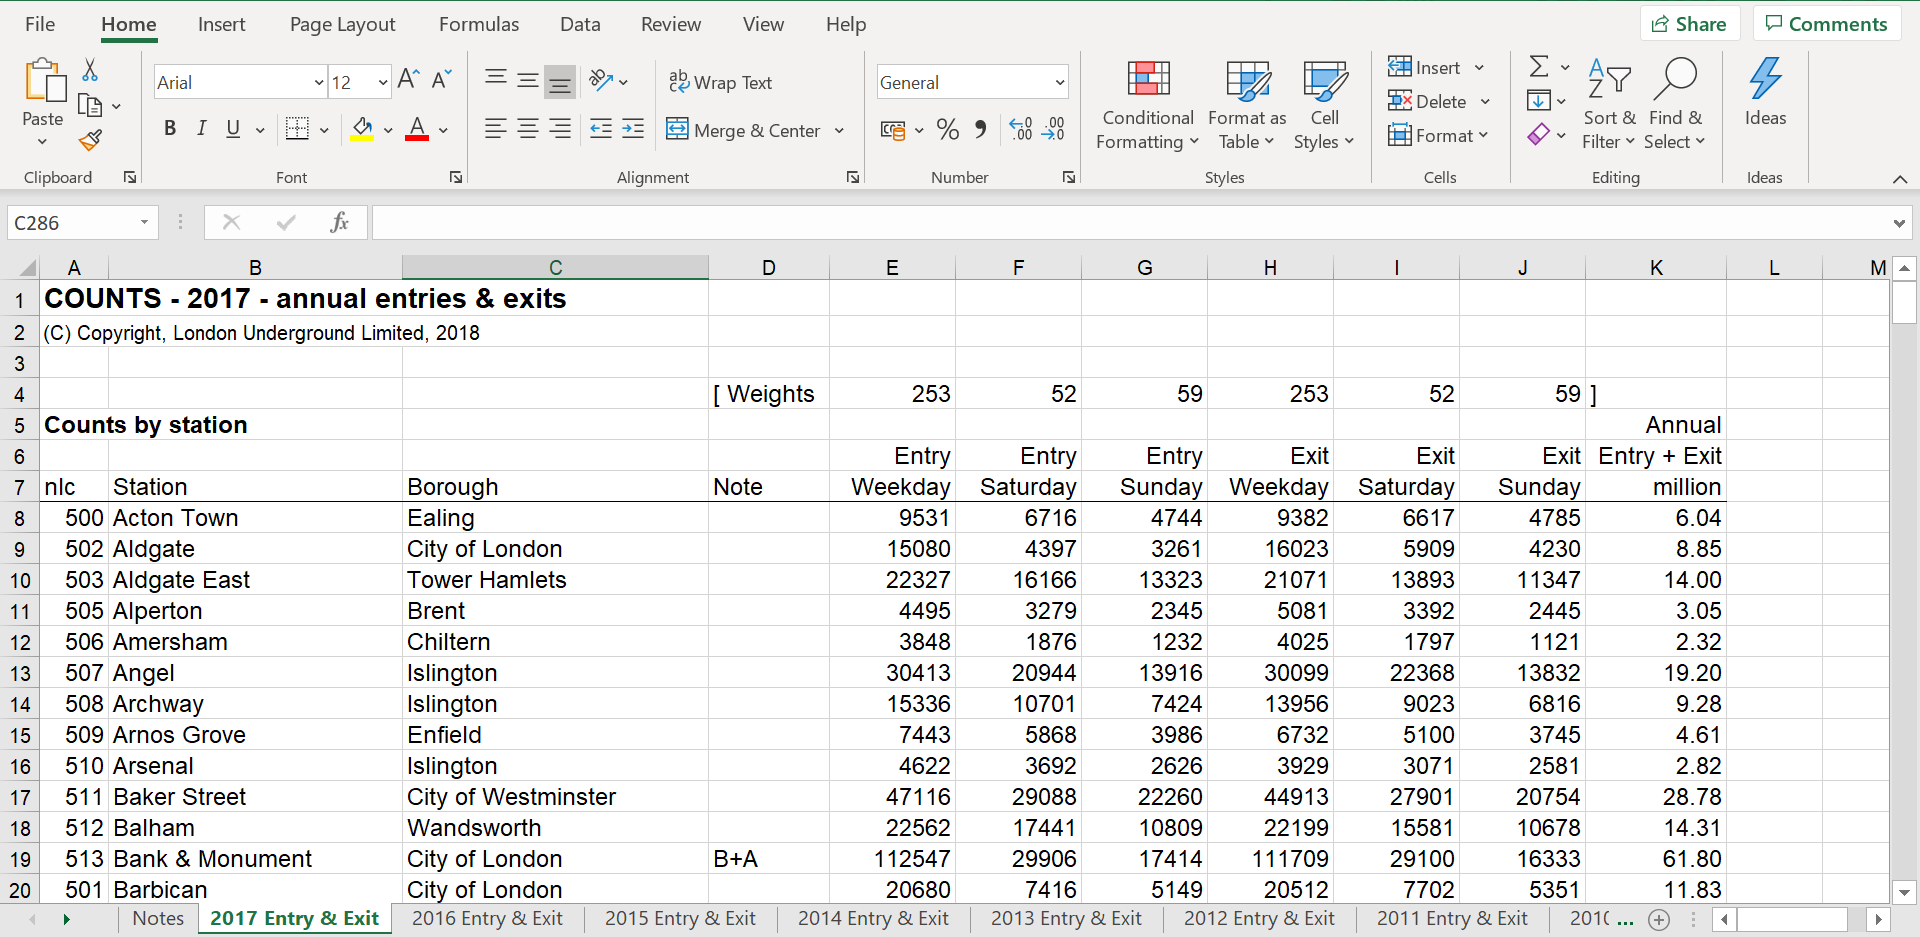Screen dimensions: 1920x937
Task: Apply Percent Style number format
Action: tap(948, 130)
